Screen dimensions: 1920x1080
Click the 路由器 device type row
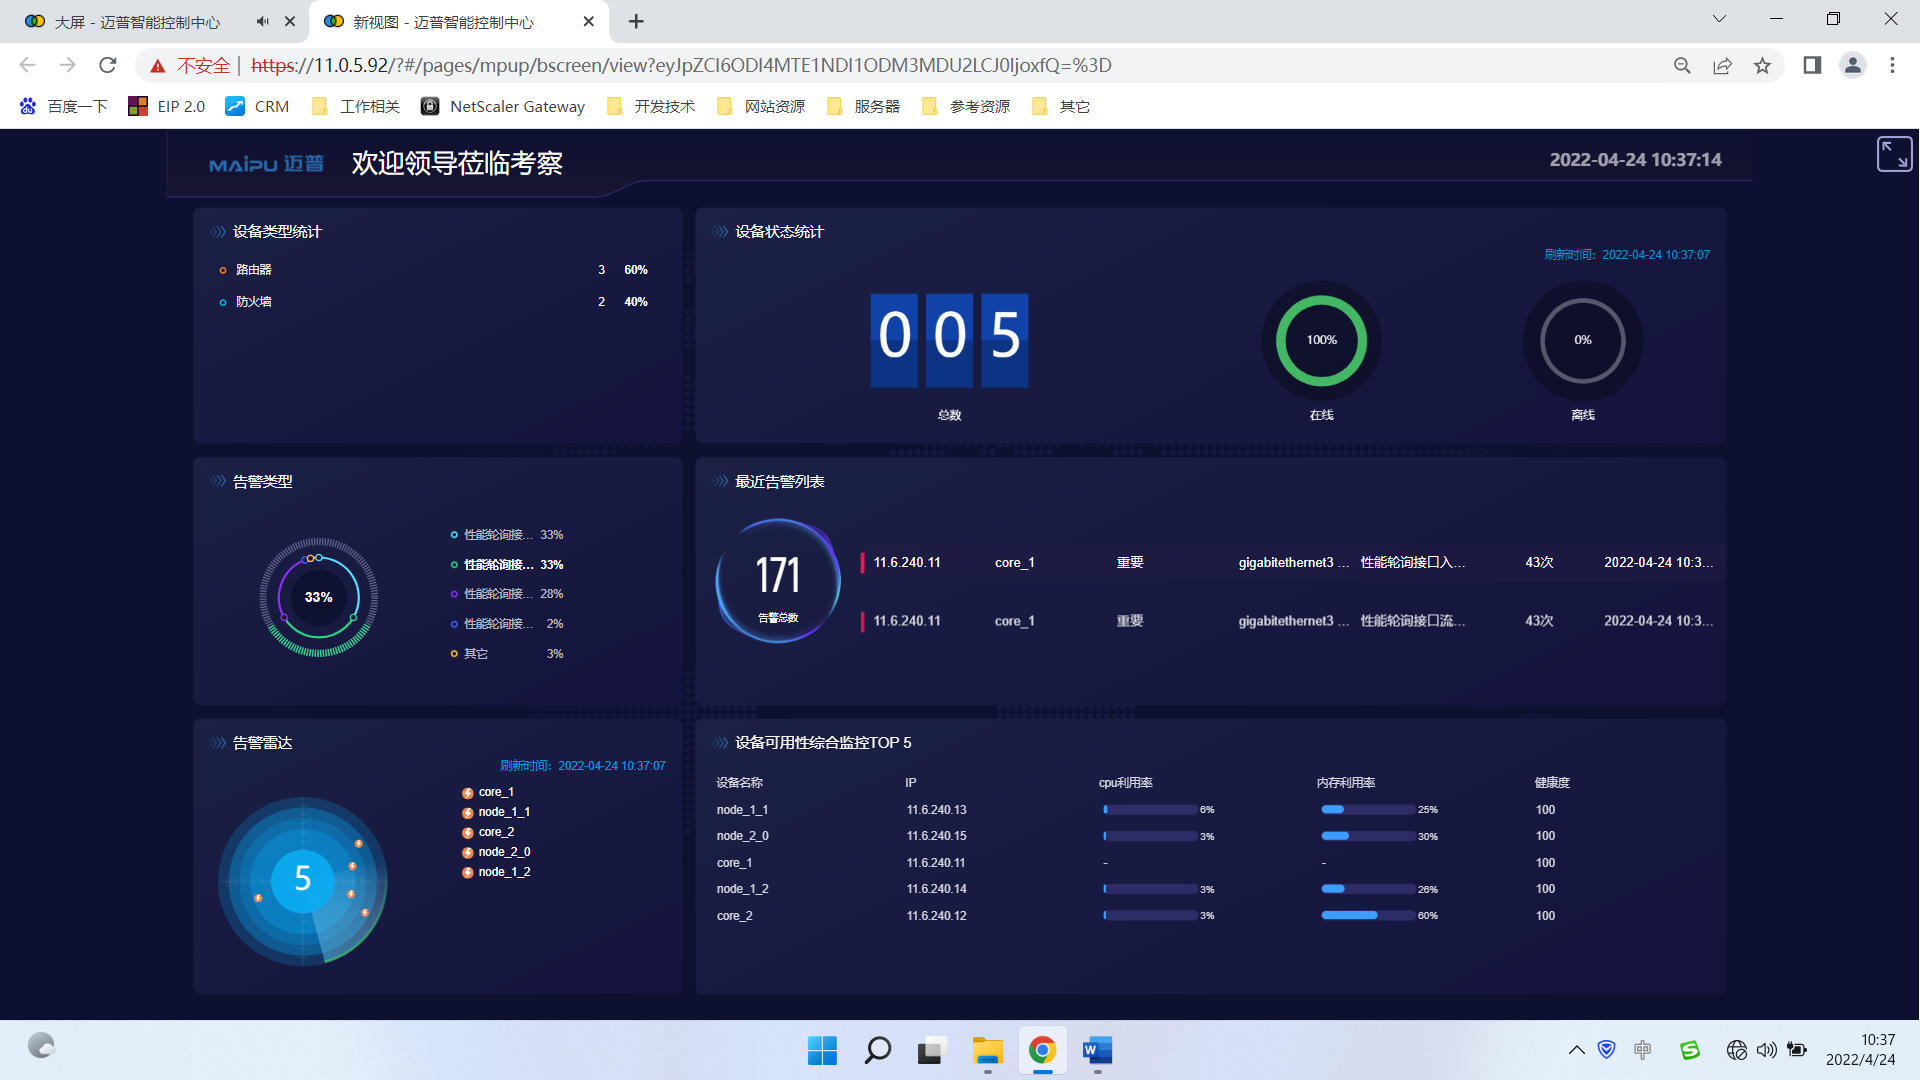point(434,270)
